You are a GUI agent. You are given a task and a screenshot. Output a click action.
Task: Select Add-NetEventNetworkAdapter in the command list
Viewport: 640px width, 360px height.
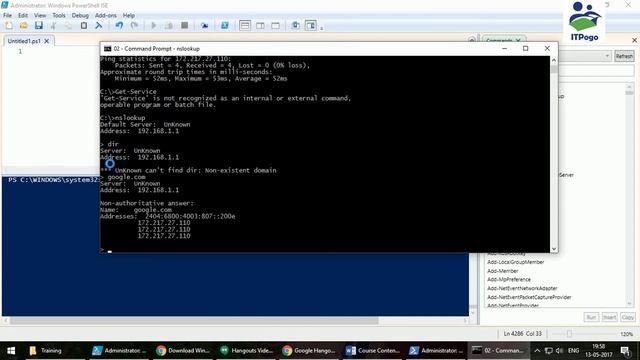pyautogui.click(x=522, y=288)
